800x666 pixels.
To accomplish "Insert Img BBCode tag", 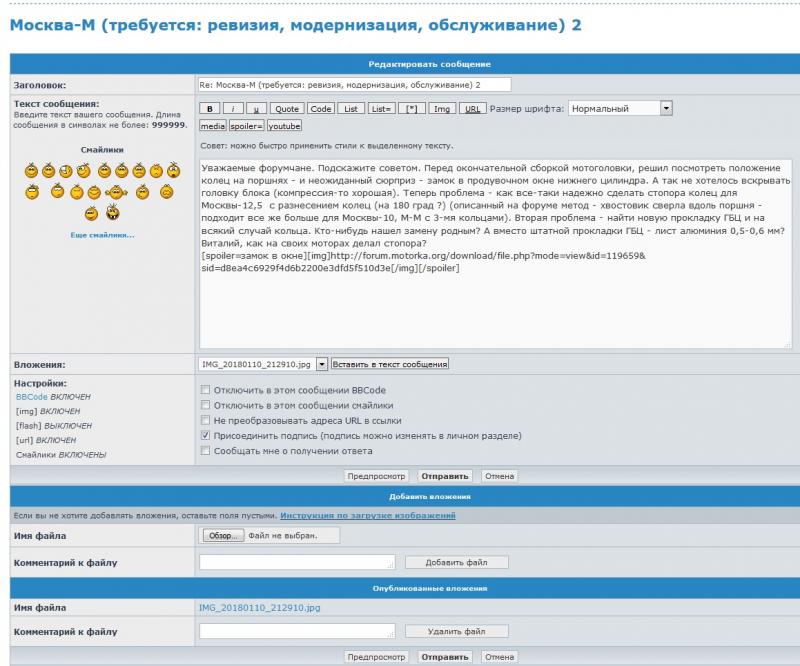I will coord(443,108).
